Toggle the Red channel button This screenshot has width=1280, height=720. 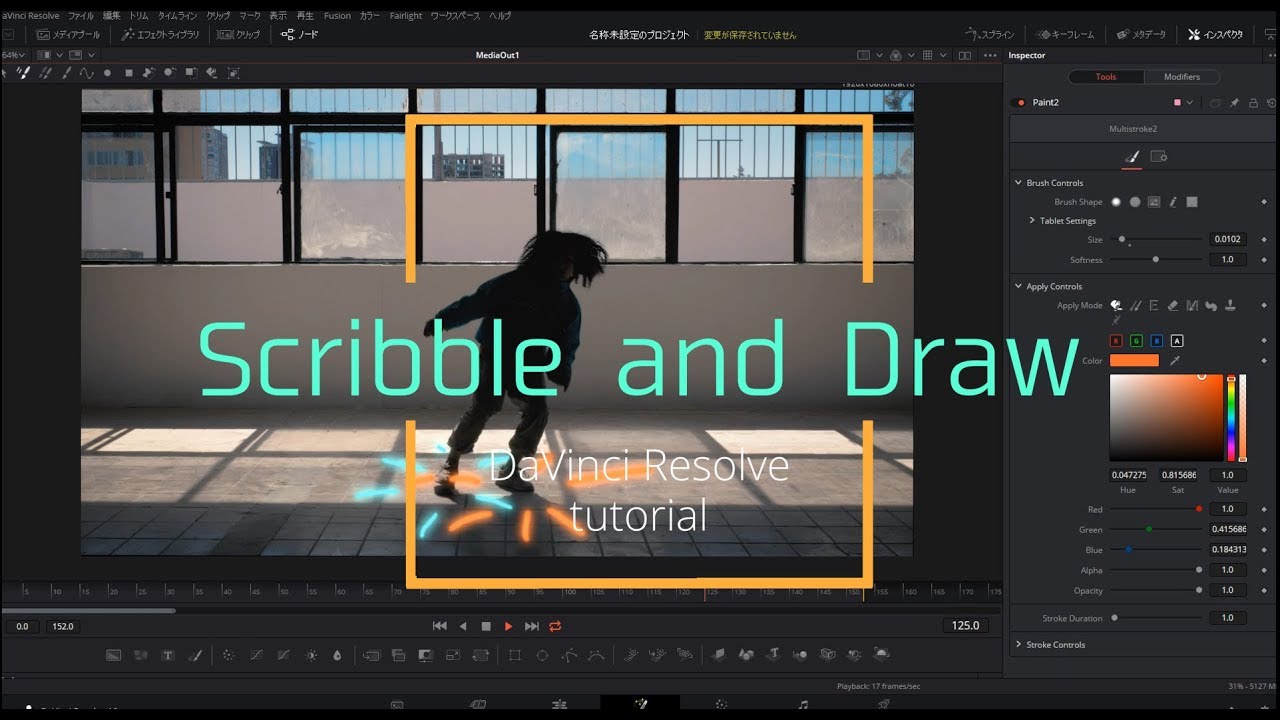[x=1117, y=341]
